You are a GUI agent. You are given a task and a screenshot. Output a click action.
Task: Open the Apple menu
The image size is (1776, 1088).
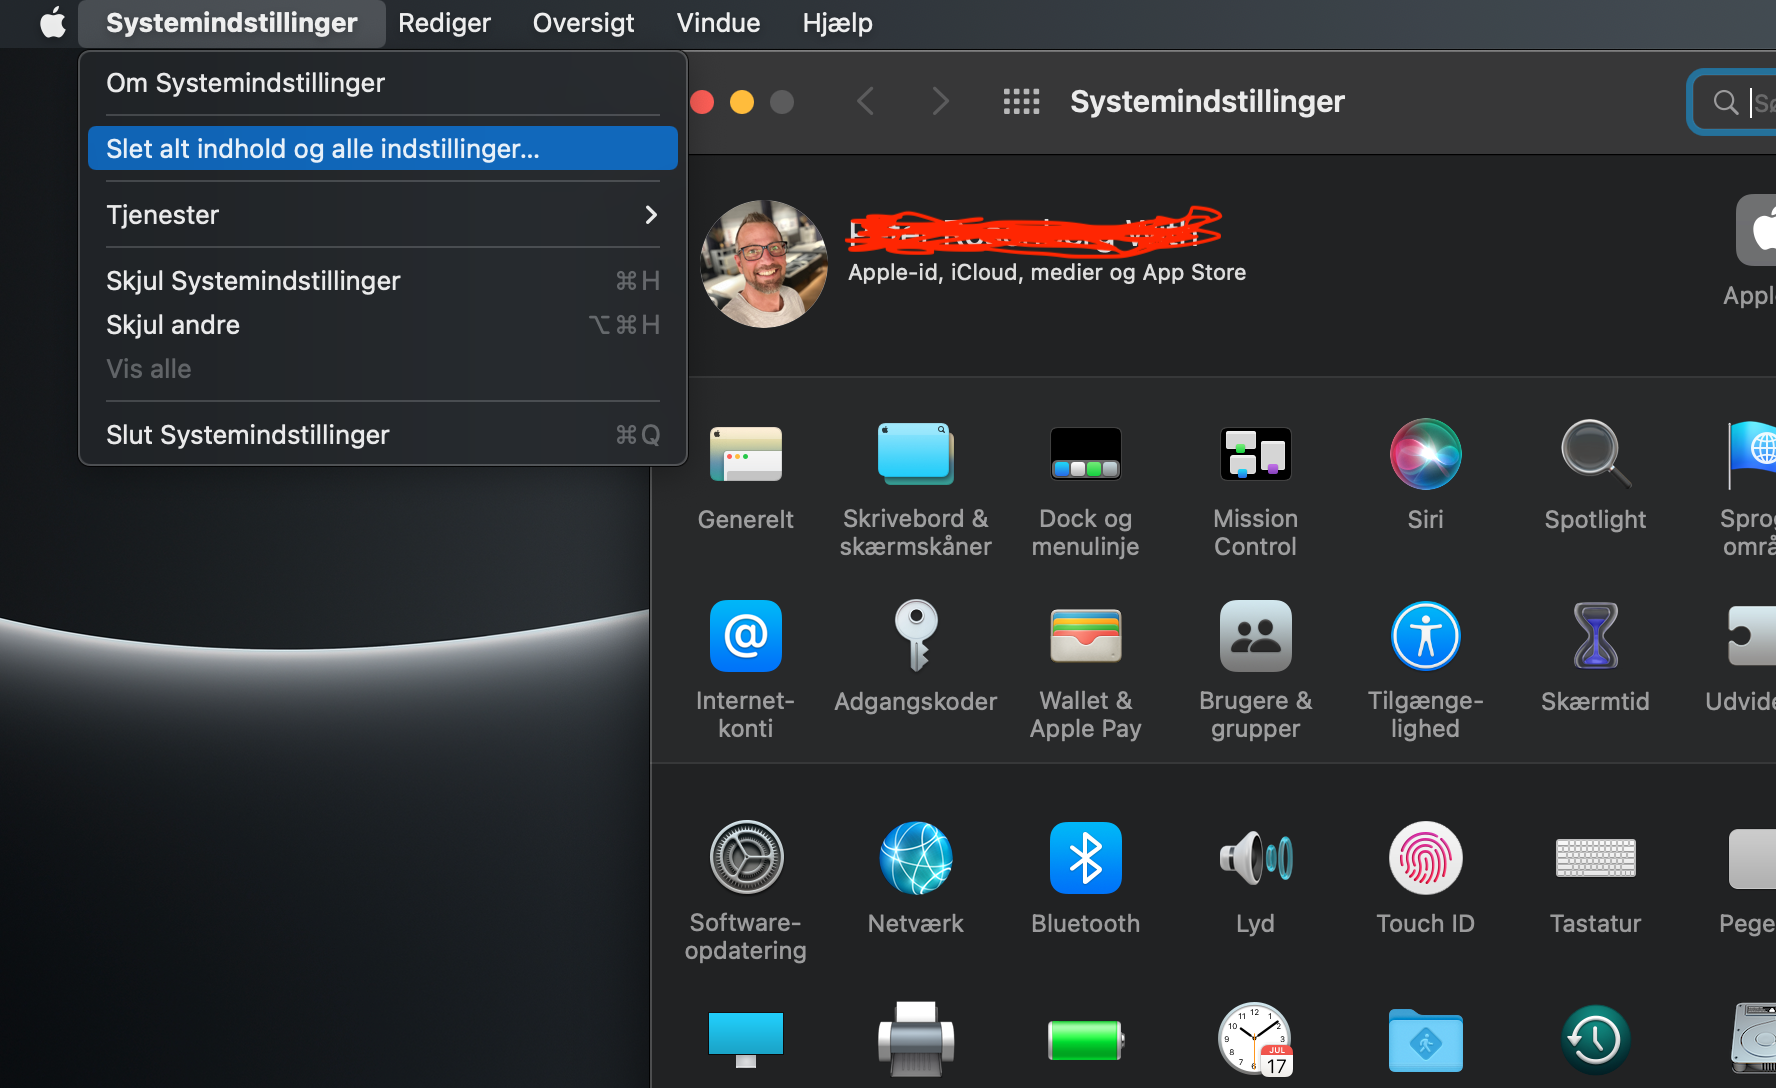pos(52,22)
